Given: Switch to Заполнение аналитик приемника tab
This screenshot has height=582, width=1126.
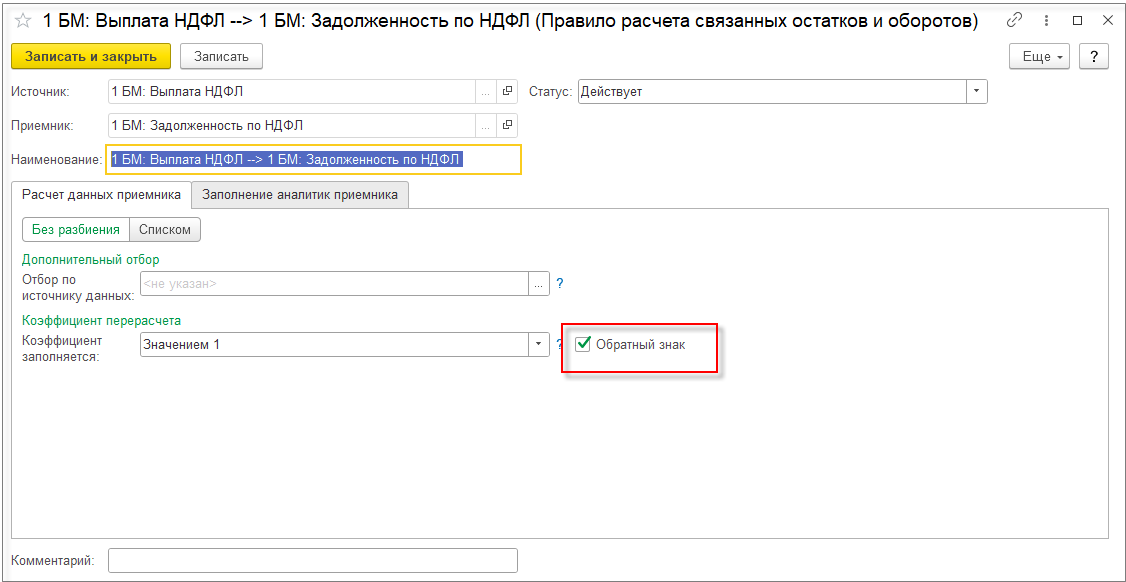Looking at the screenshot, I should coord(300,195).
